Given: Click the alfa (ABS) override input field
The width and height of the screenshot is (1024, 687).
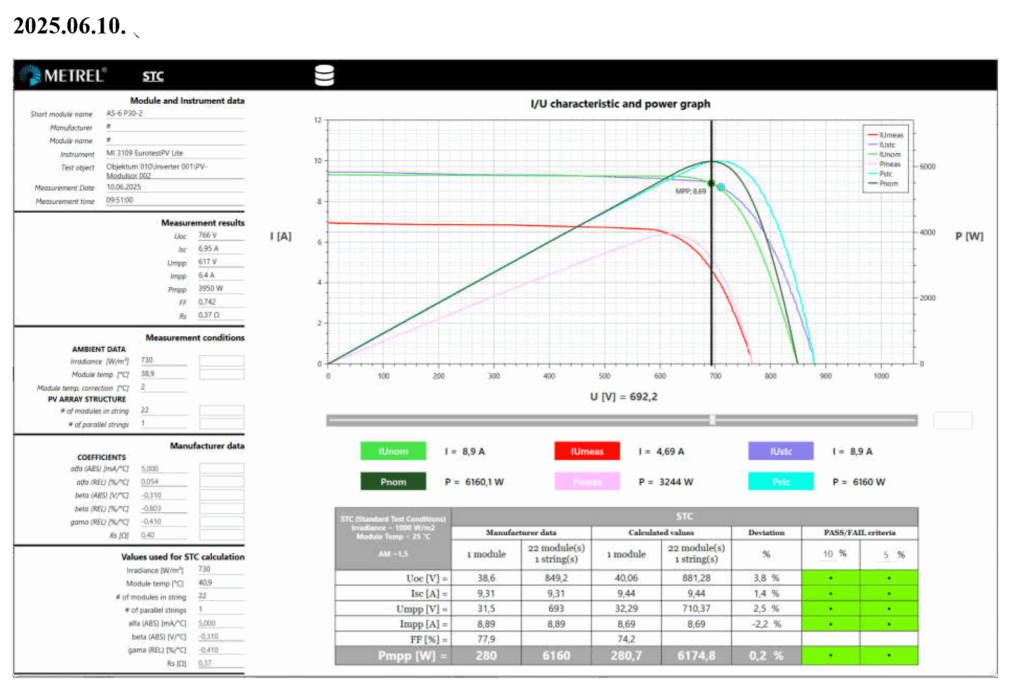Looking at the screenshot, I should (x=221, y=468).
